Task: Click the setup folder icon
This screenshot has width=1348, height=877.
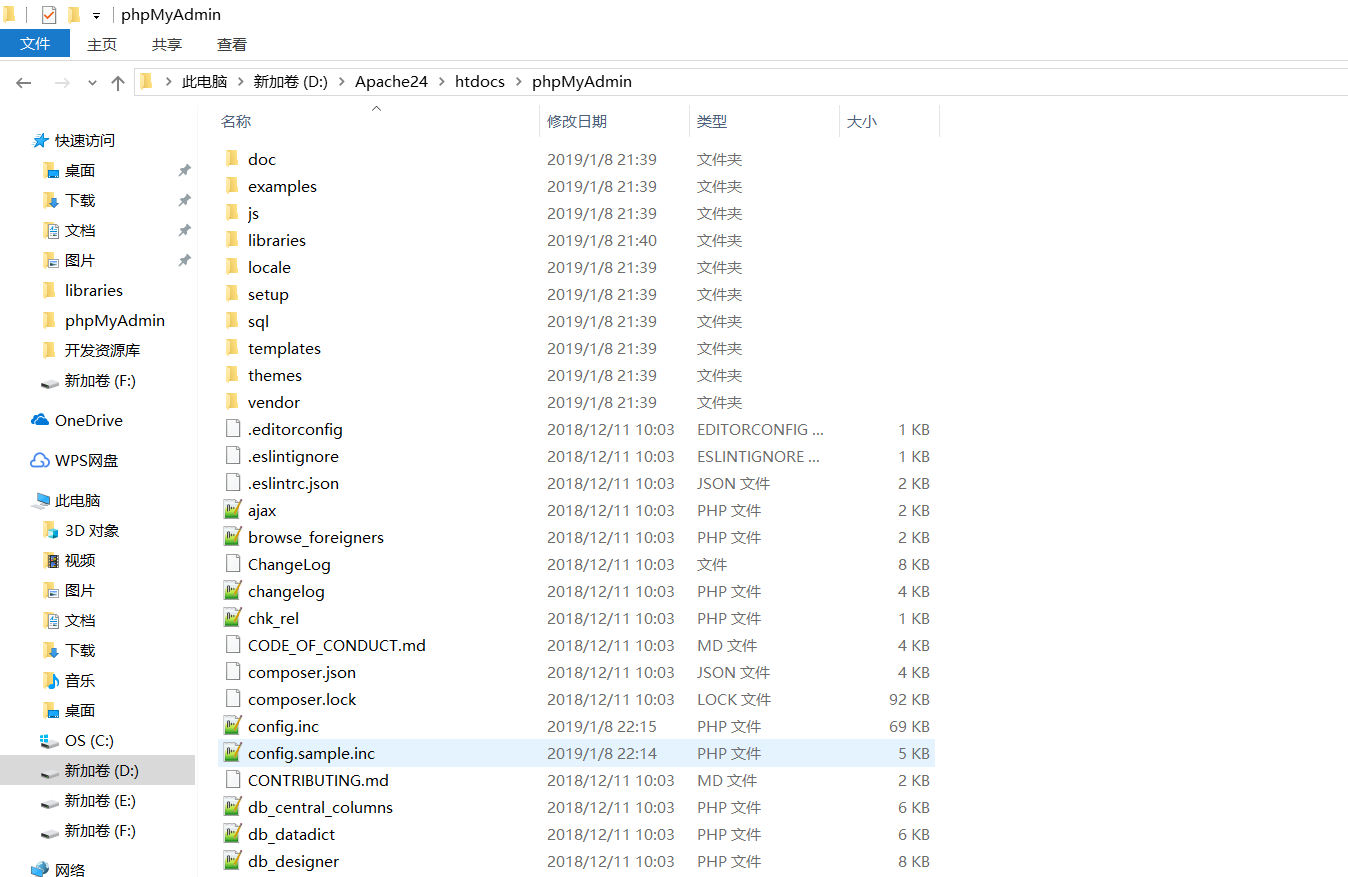Action: tap(232, 294)
